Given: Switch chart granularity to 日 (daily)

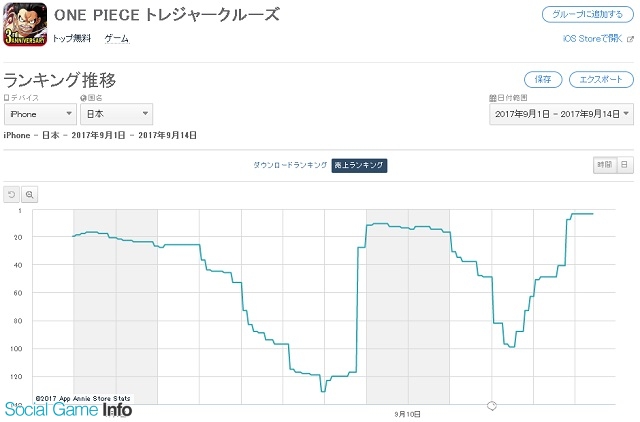Looking at the screenshot, I should coord(625,165).
